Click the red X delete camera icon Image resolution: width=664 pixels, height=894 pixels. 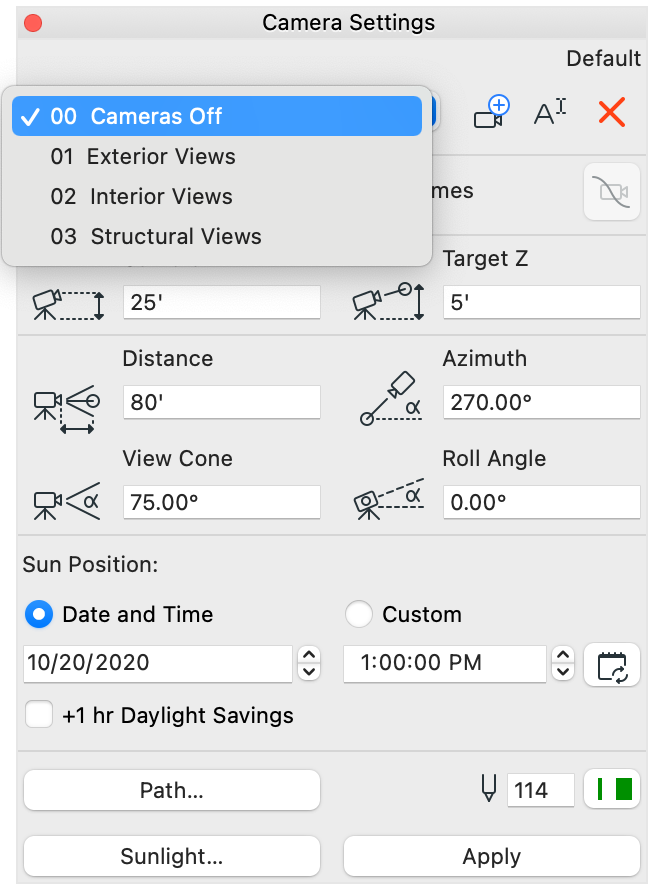tap(611, 112)
